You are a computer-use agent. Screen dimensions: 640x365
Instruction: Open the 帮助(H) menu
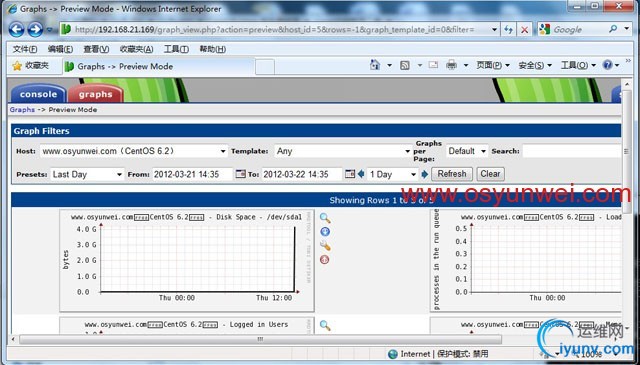tap(212, 49)
